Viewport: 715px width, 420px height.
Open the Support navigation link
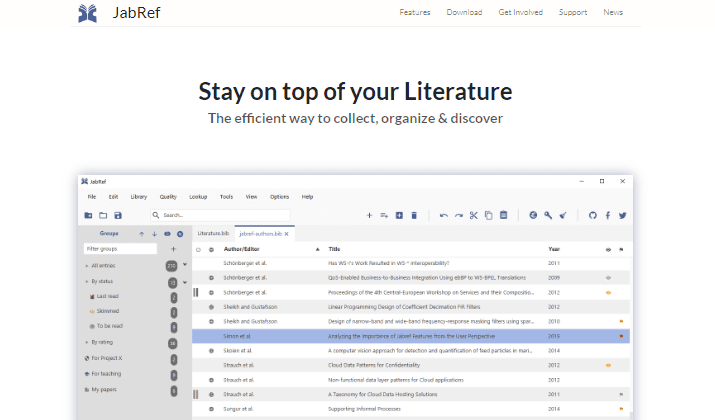573,12
